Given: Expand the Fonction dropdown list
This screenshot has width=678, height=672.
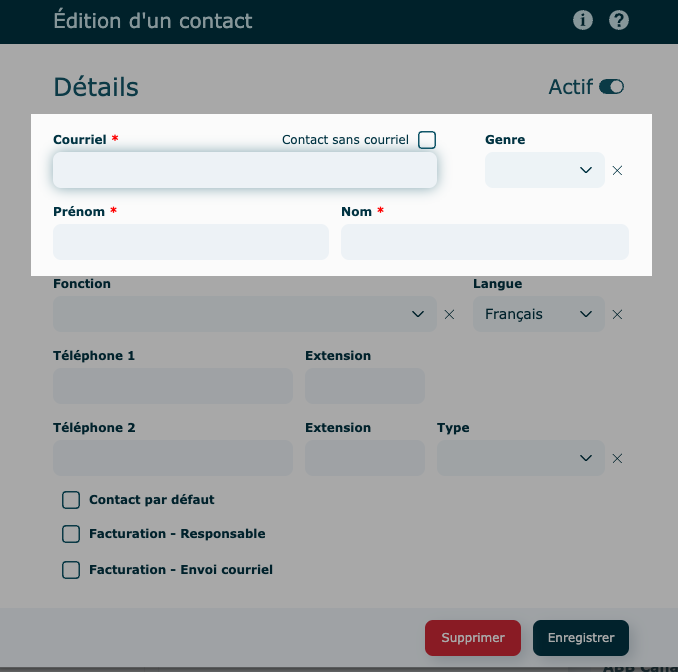Looking at the screenshot, I should pos(245,314).
